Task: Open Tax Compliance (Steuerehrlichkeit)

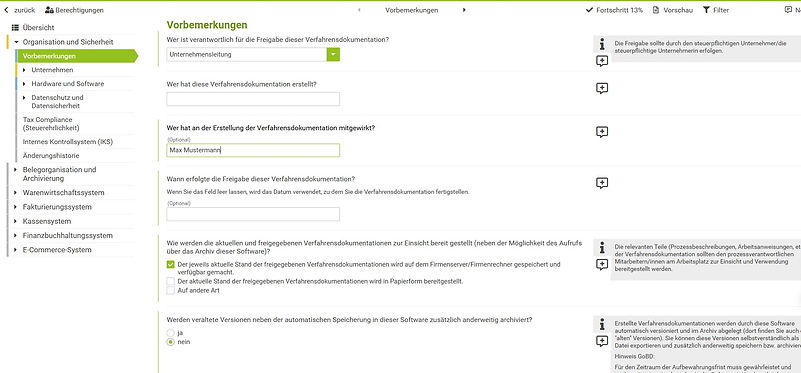Action: (51, 124)
